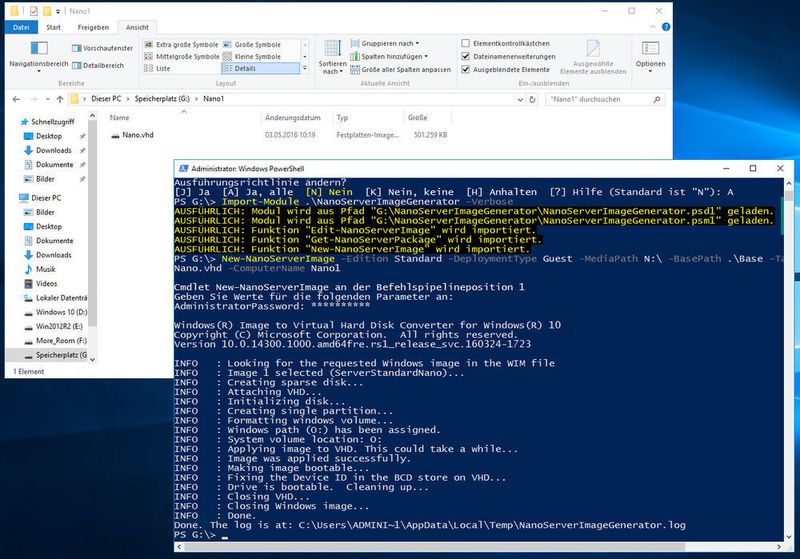
Task: Open Downloads under Schnellzugriff
Action: [x=54, y=150]
